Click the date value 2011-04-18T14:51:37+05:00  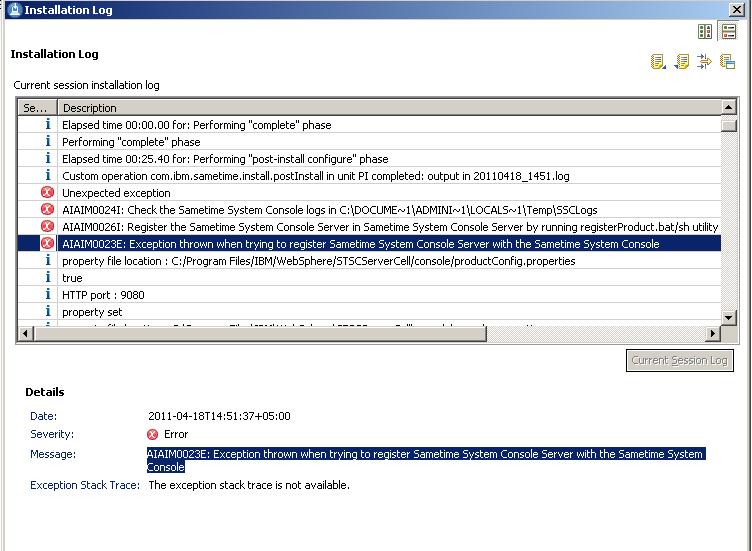pos(219,416)
